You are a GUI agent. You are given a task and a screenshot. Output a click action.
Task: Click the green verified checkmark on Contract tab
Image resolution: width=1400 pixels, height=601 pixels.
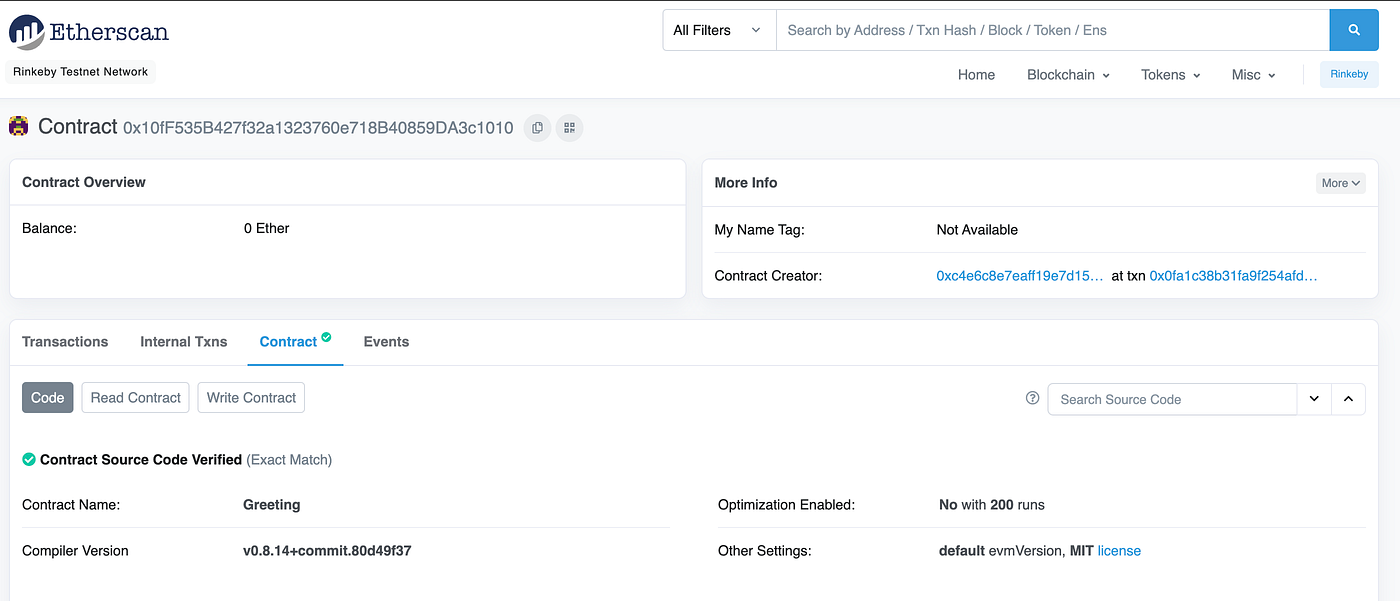click(x=326, y=337)
